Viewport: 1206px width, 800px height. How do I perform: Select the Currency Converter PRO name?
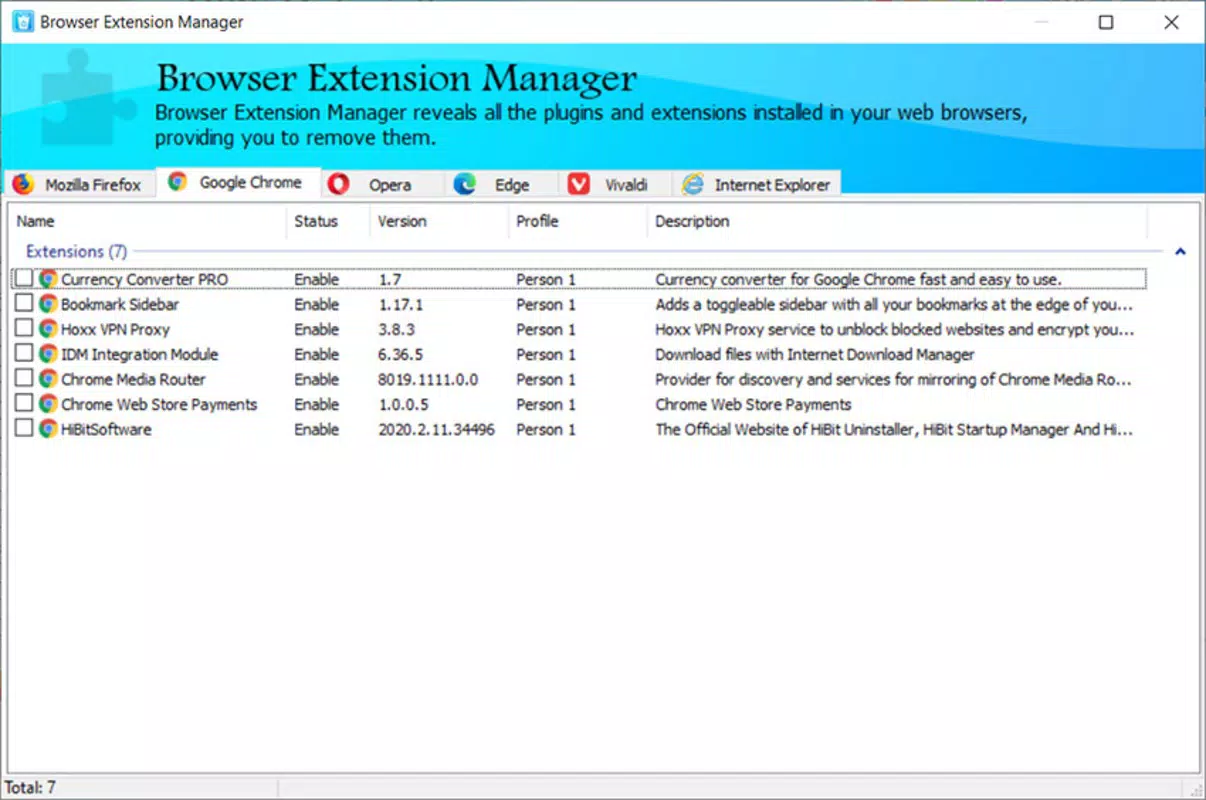tap(145, 280)
